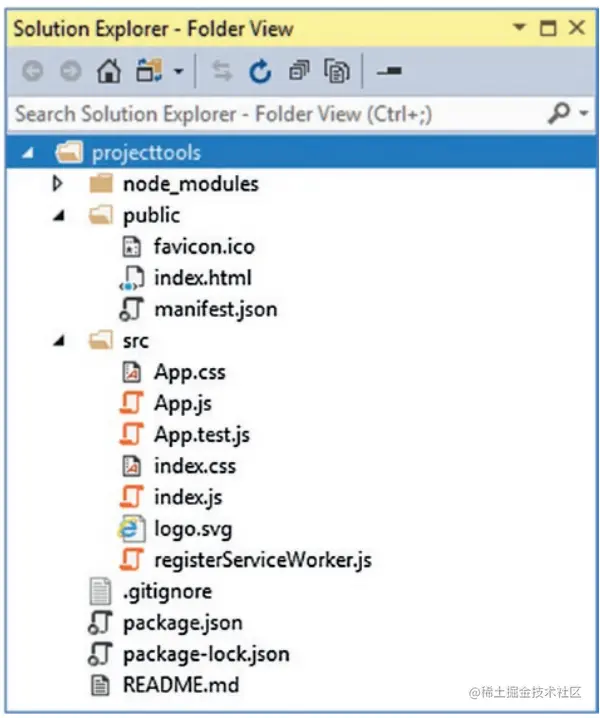Select registerServiceWorker.js file

tap(263, 560)
